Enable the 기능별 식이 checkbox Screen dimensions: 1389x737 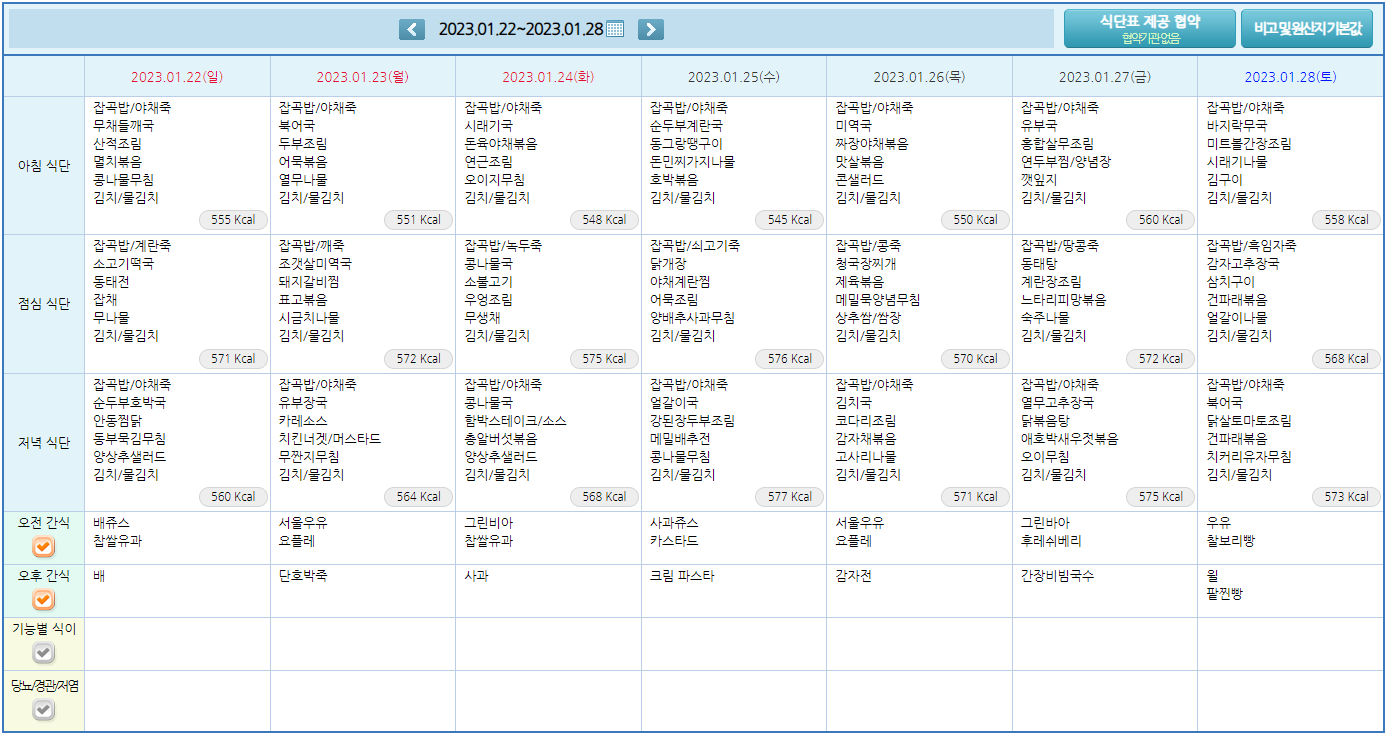[x=44, y=653]
